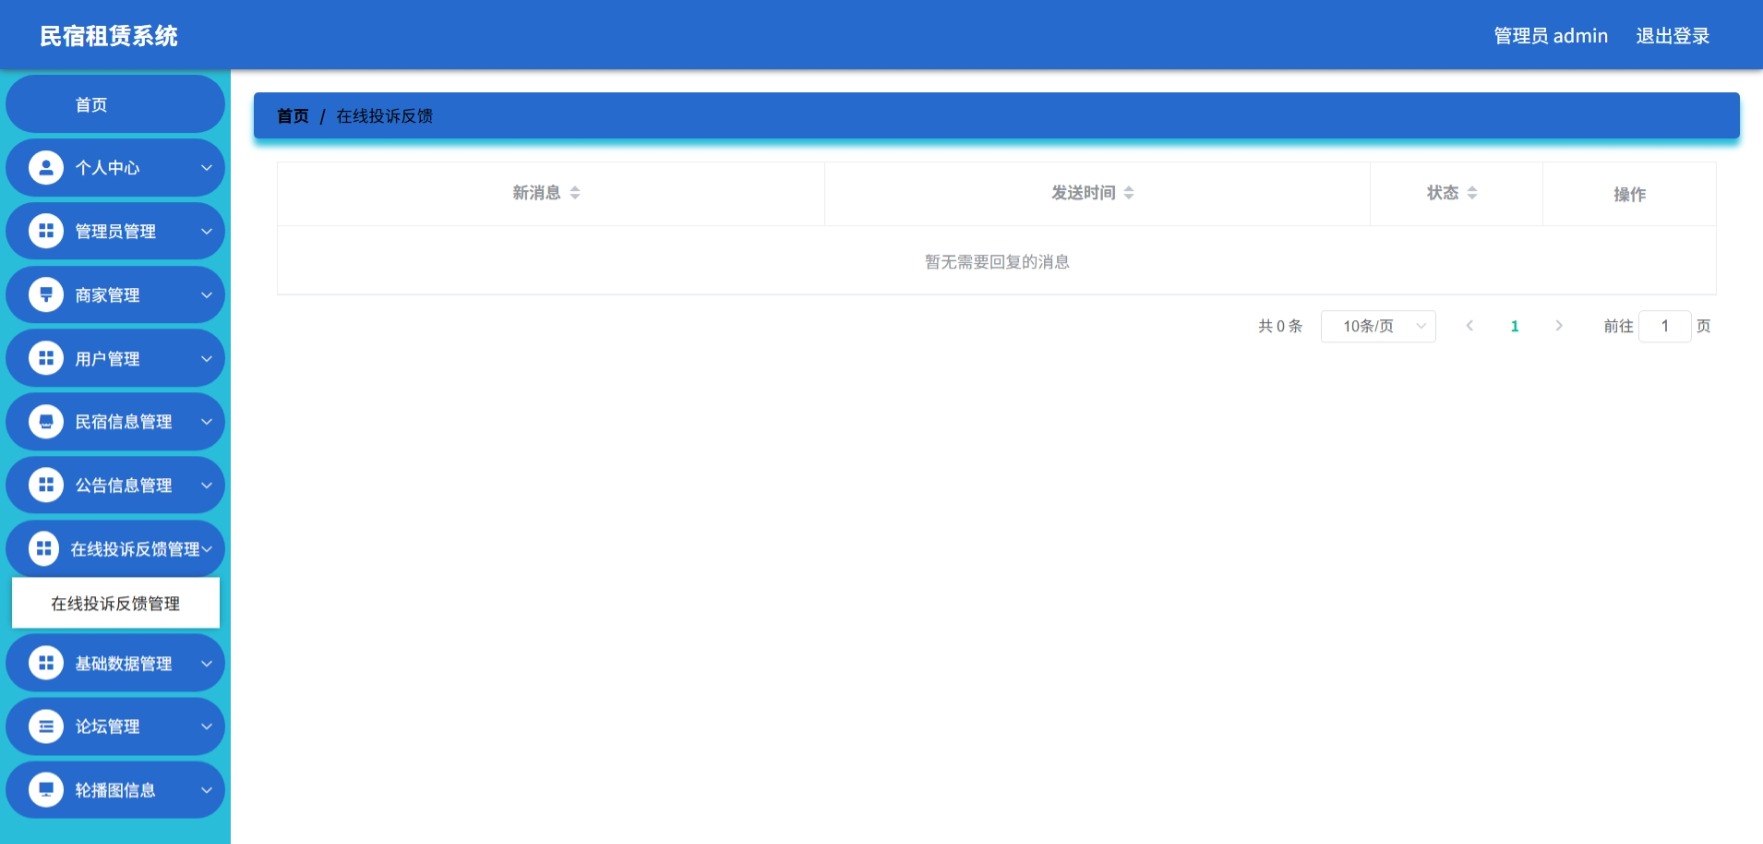
Task: Open 论坛管理 menu label
Action: (107, 726)
